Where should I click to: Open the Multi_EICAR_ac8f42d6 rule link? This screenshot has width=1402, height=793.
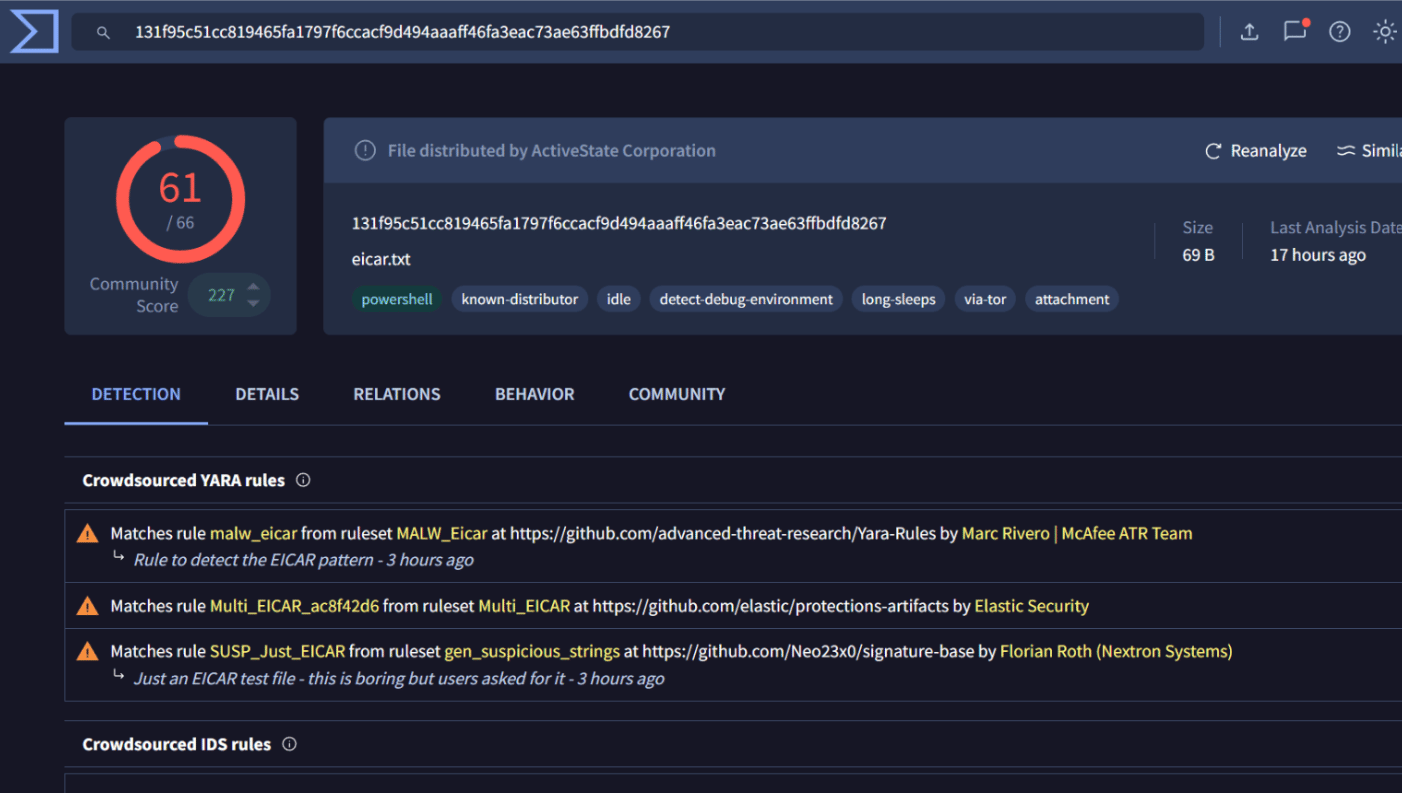pos(294,606)
